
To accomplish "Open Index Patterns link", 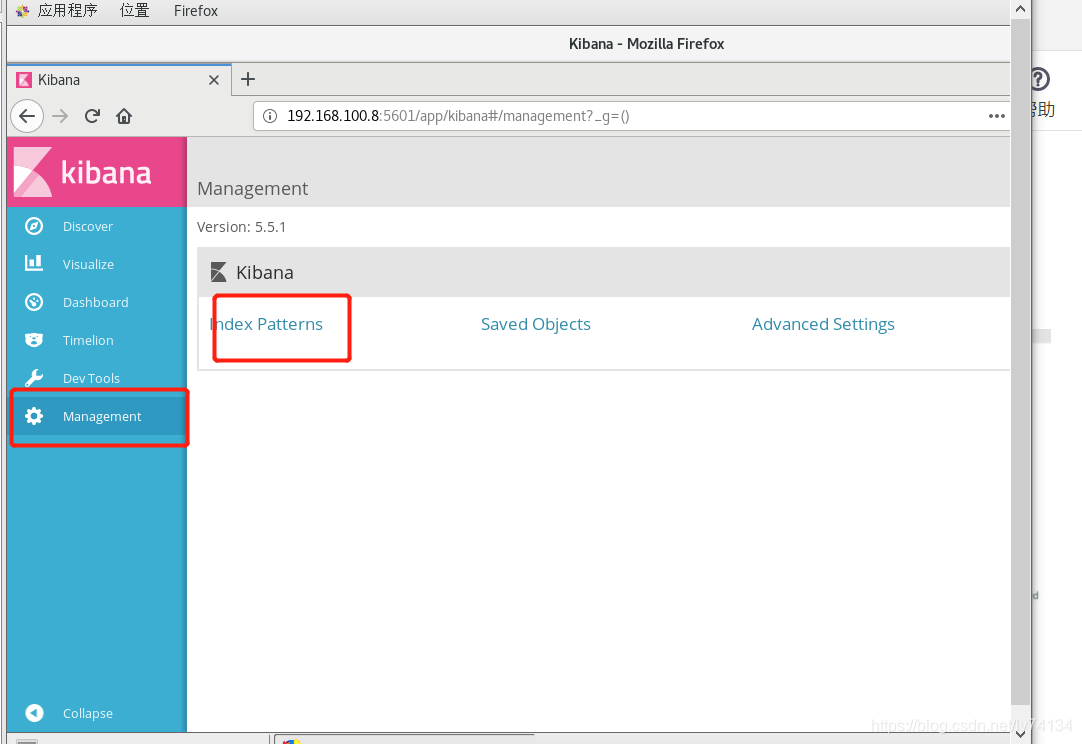I will (266, 324).
